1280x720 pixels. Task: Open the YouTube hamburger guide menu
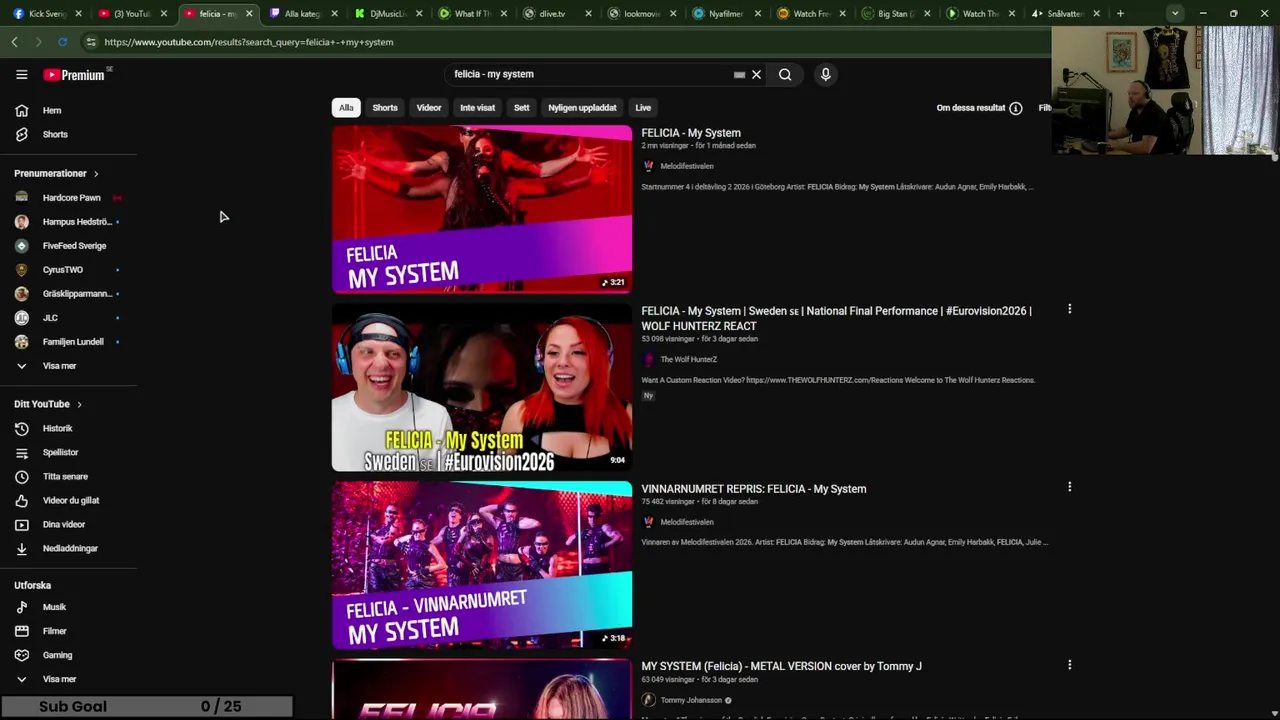(x=21, y=75)
